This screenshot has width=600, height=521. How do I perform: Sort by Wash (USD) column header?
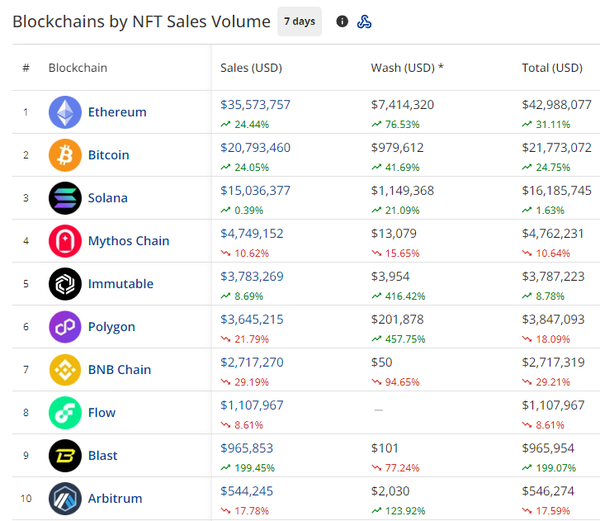407,68
